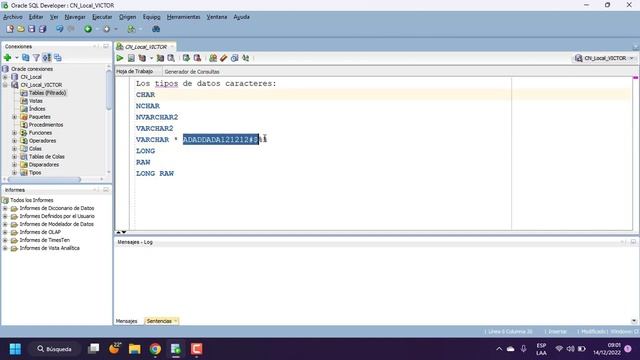The image size is (640, 360).
Task: Open the Forward navigation history dropdown arrow
Action: pyautogui.click(x=116, y=29)
